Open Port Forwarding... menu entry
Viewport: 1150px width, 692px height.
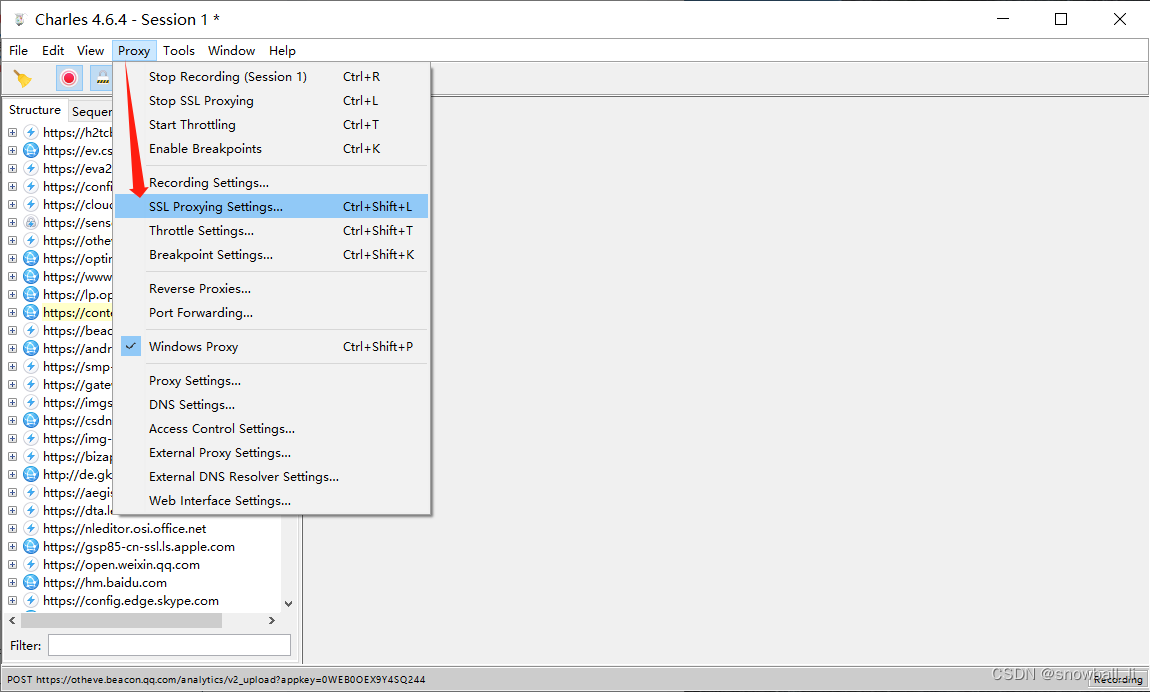[271, 313]
